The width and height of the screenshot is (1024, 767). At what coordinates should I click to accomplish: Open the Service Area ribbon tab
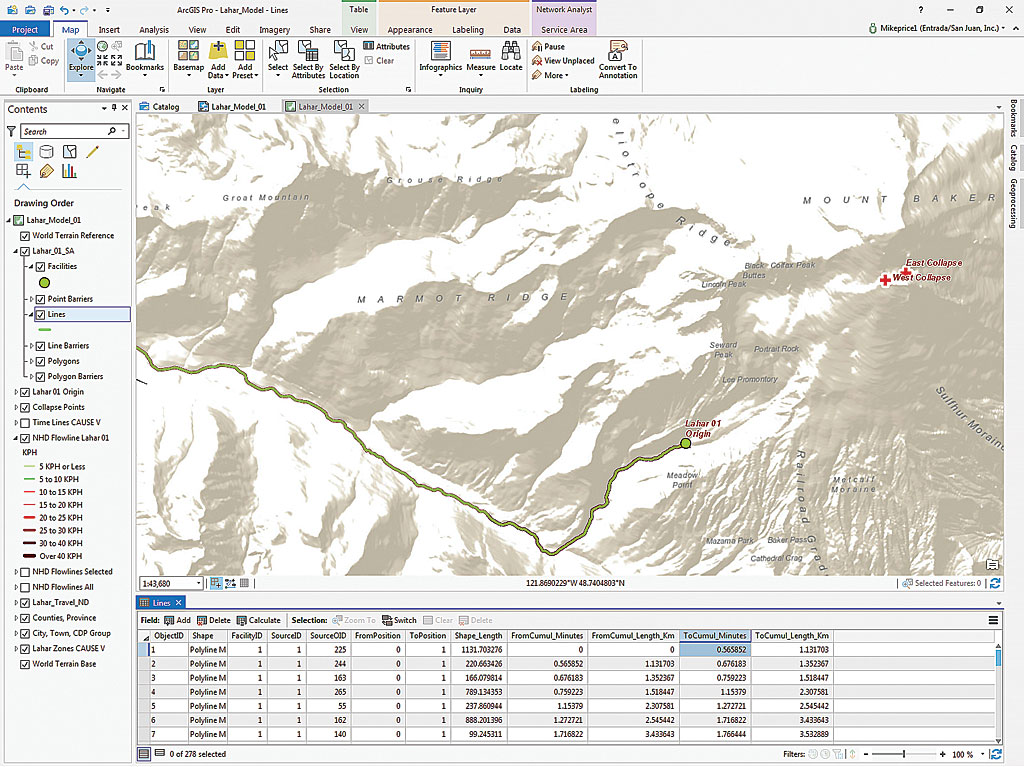click(x=564, y=29)
